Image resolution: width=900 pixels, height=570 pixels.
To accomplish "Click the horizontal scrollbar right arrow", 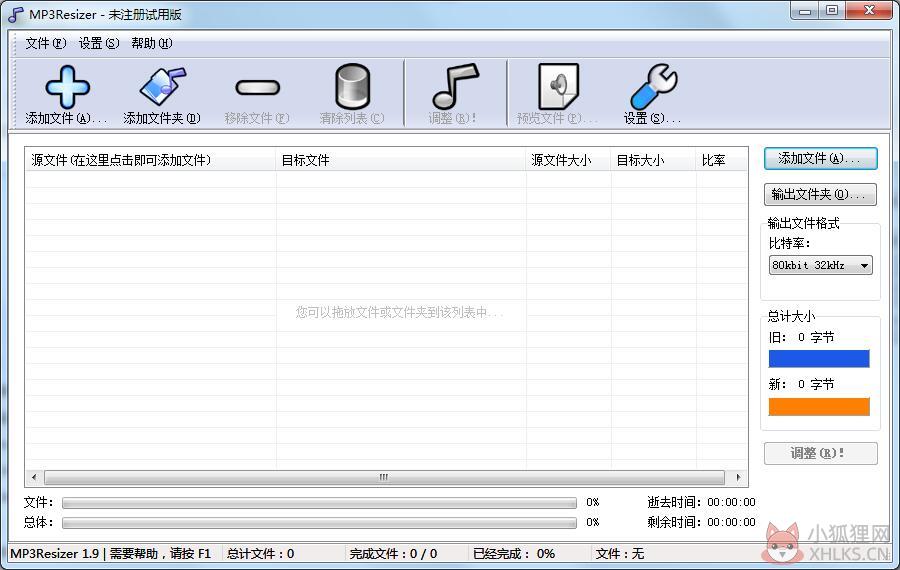I will click(x=738, y=477).
